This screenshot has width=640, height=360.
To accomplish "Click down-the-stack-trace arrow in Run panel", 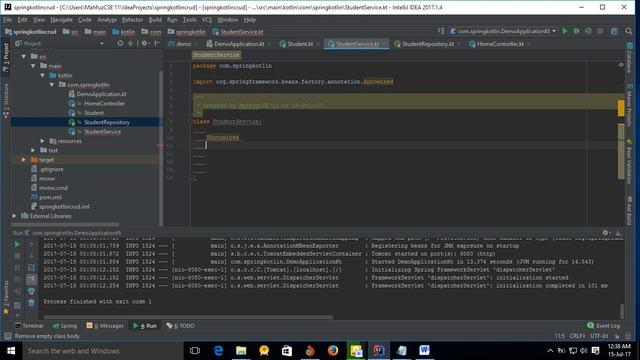I will pyautogui.click(x=31, y=256).
